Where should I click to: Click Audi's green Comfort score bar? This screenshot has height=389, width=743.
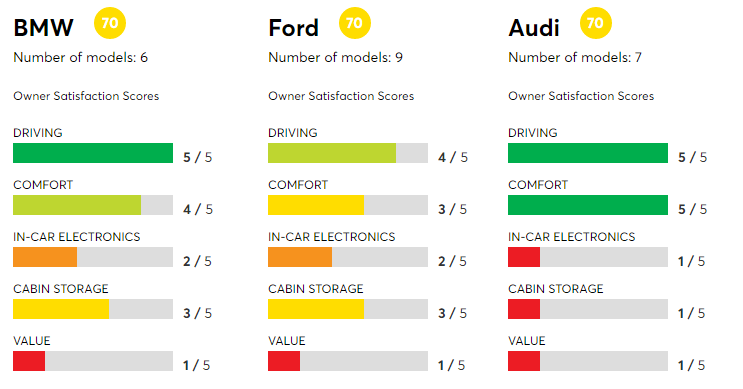588,205
